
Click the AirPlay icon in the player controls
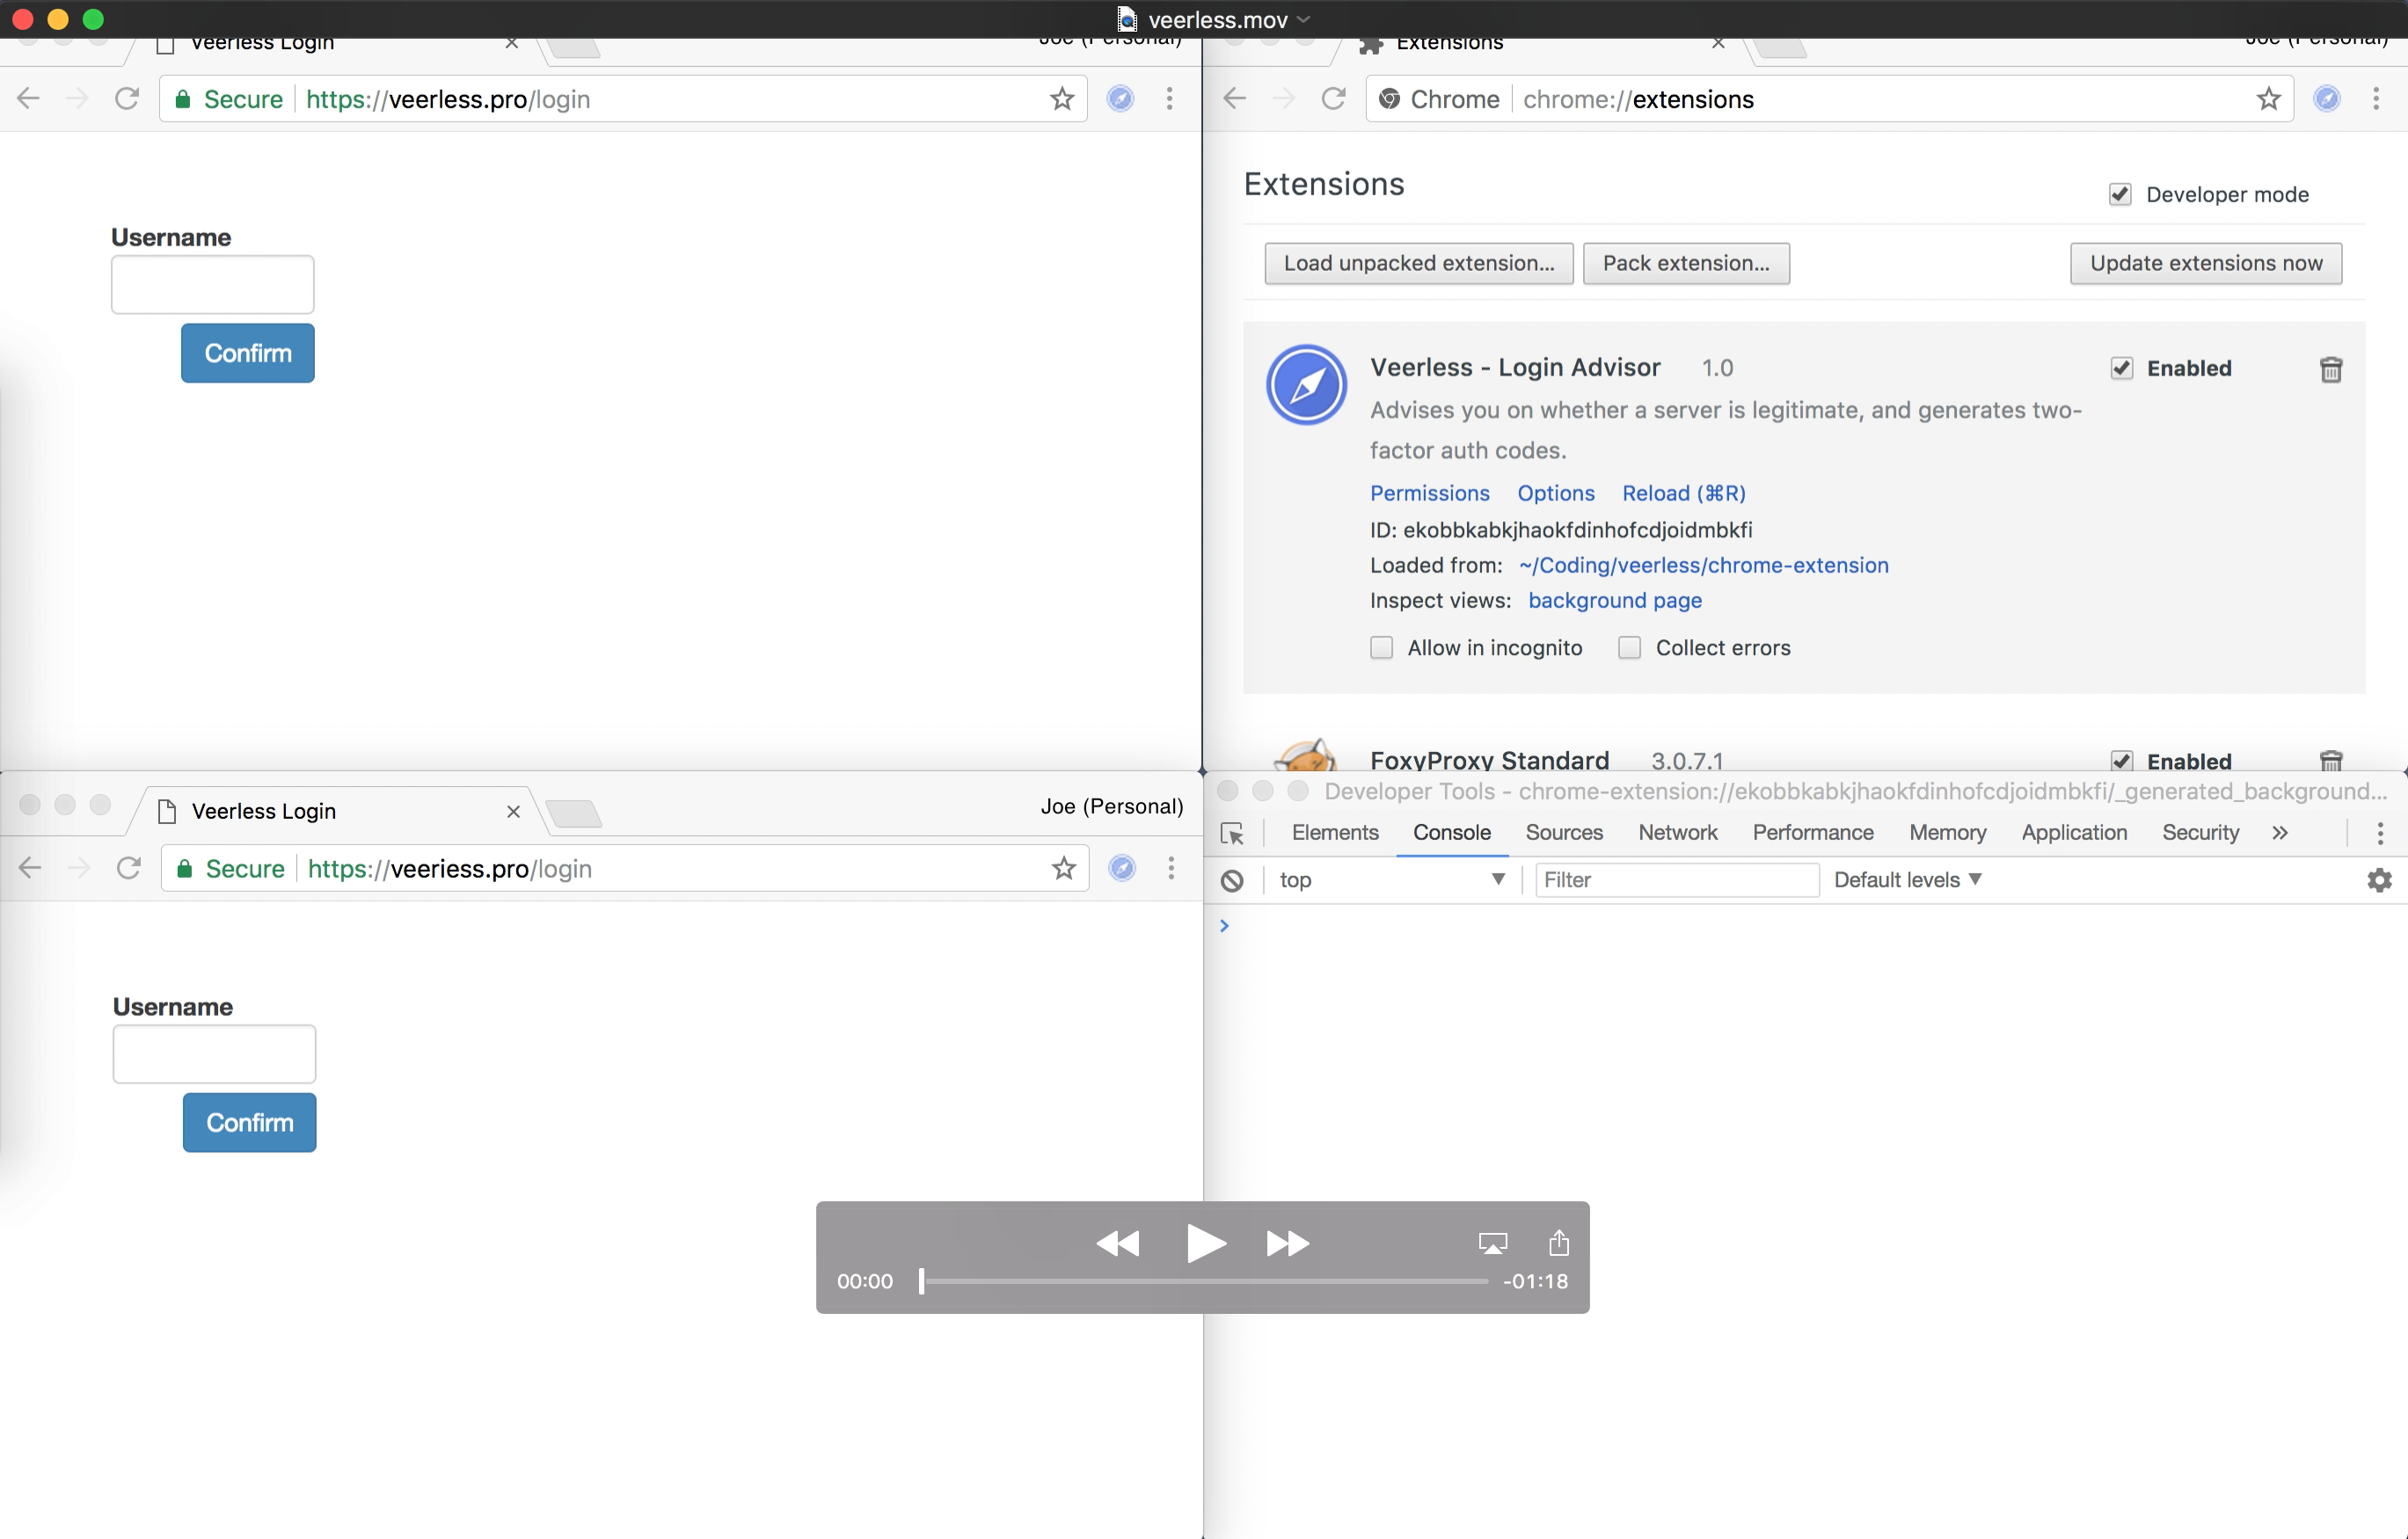pyautogui.click(x=1492, y=1243)
